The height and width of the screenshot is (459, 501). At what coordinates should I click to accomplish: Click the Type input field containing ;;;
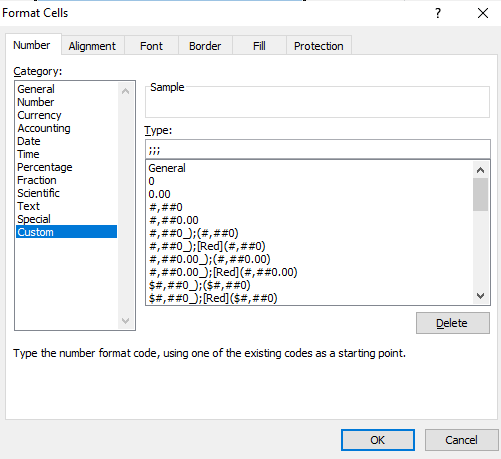coord(318,149)
